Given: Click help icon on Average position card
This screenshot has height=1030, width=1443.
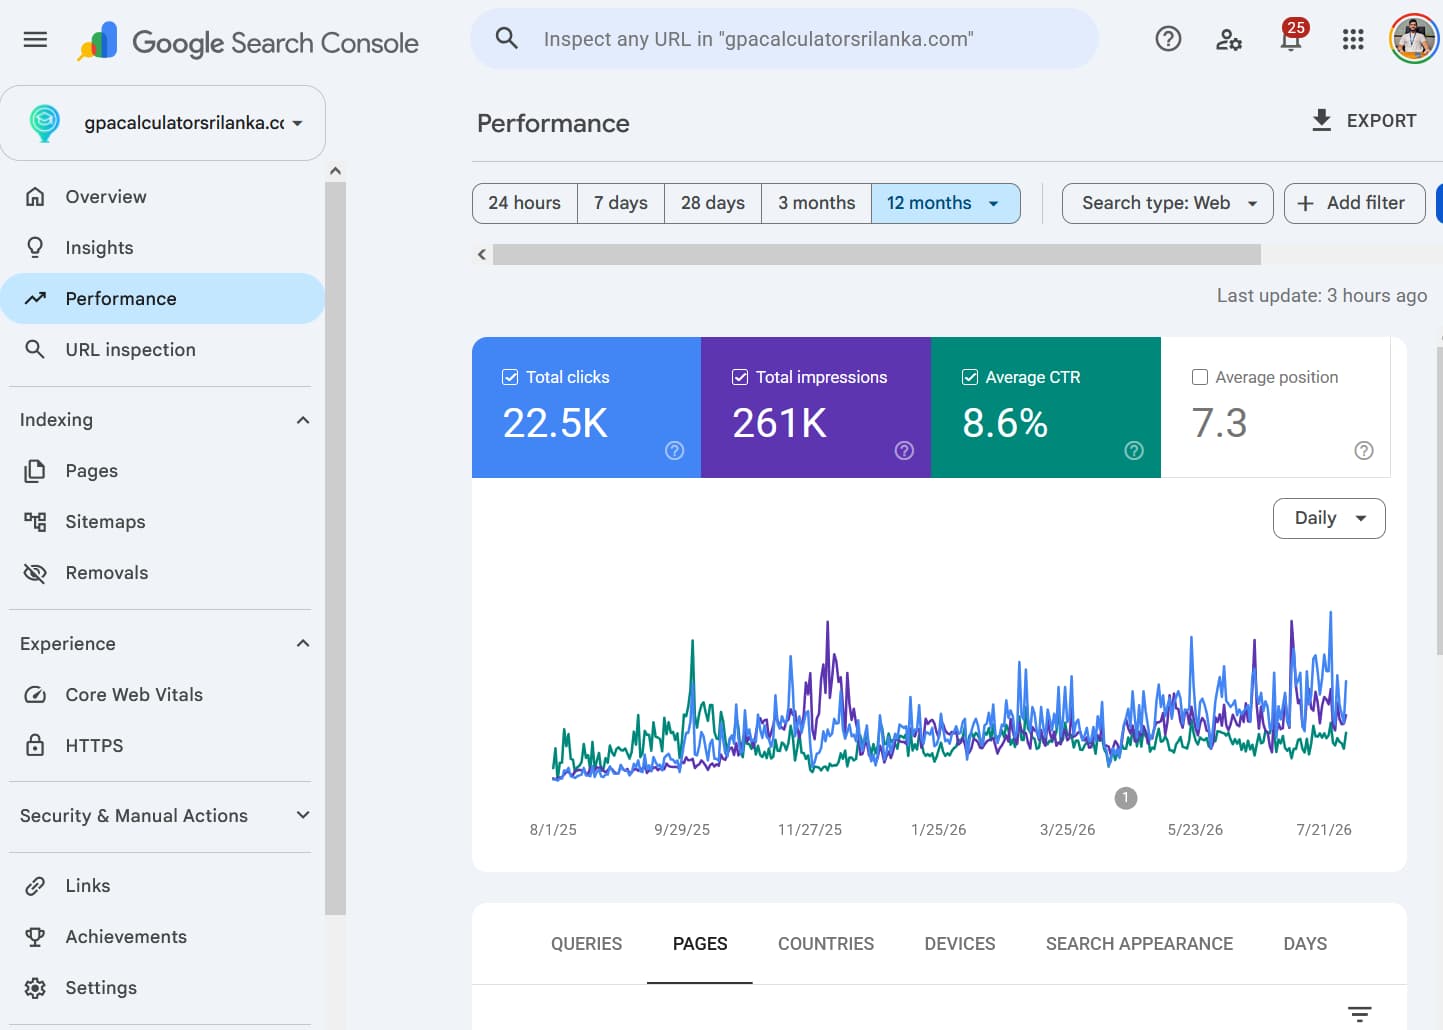Looking at the screenshot, I should (1364, 451).
